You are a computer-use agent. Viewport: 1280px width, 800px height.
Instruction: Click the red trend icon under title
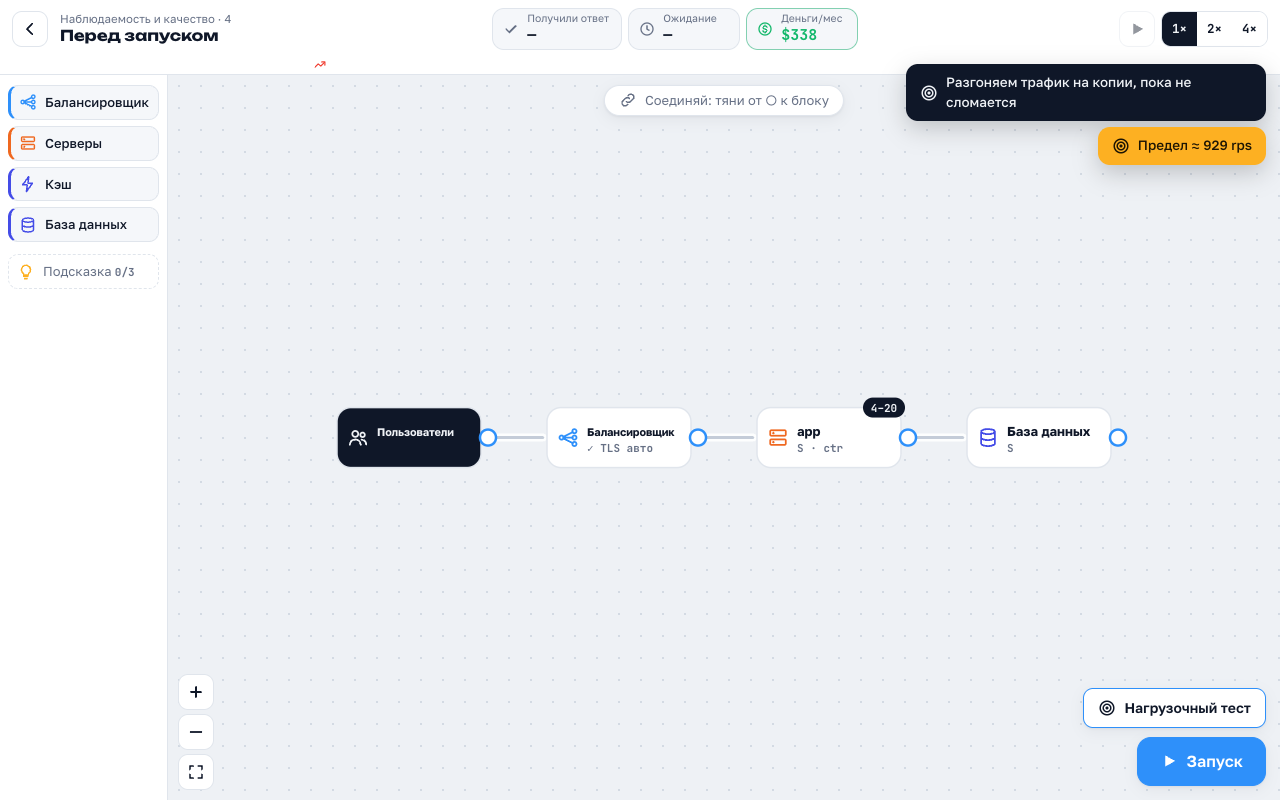(x=320, y=64)
